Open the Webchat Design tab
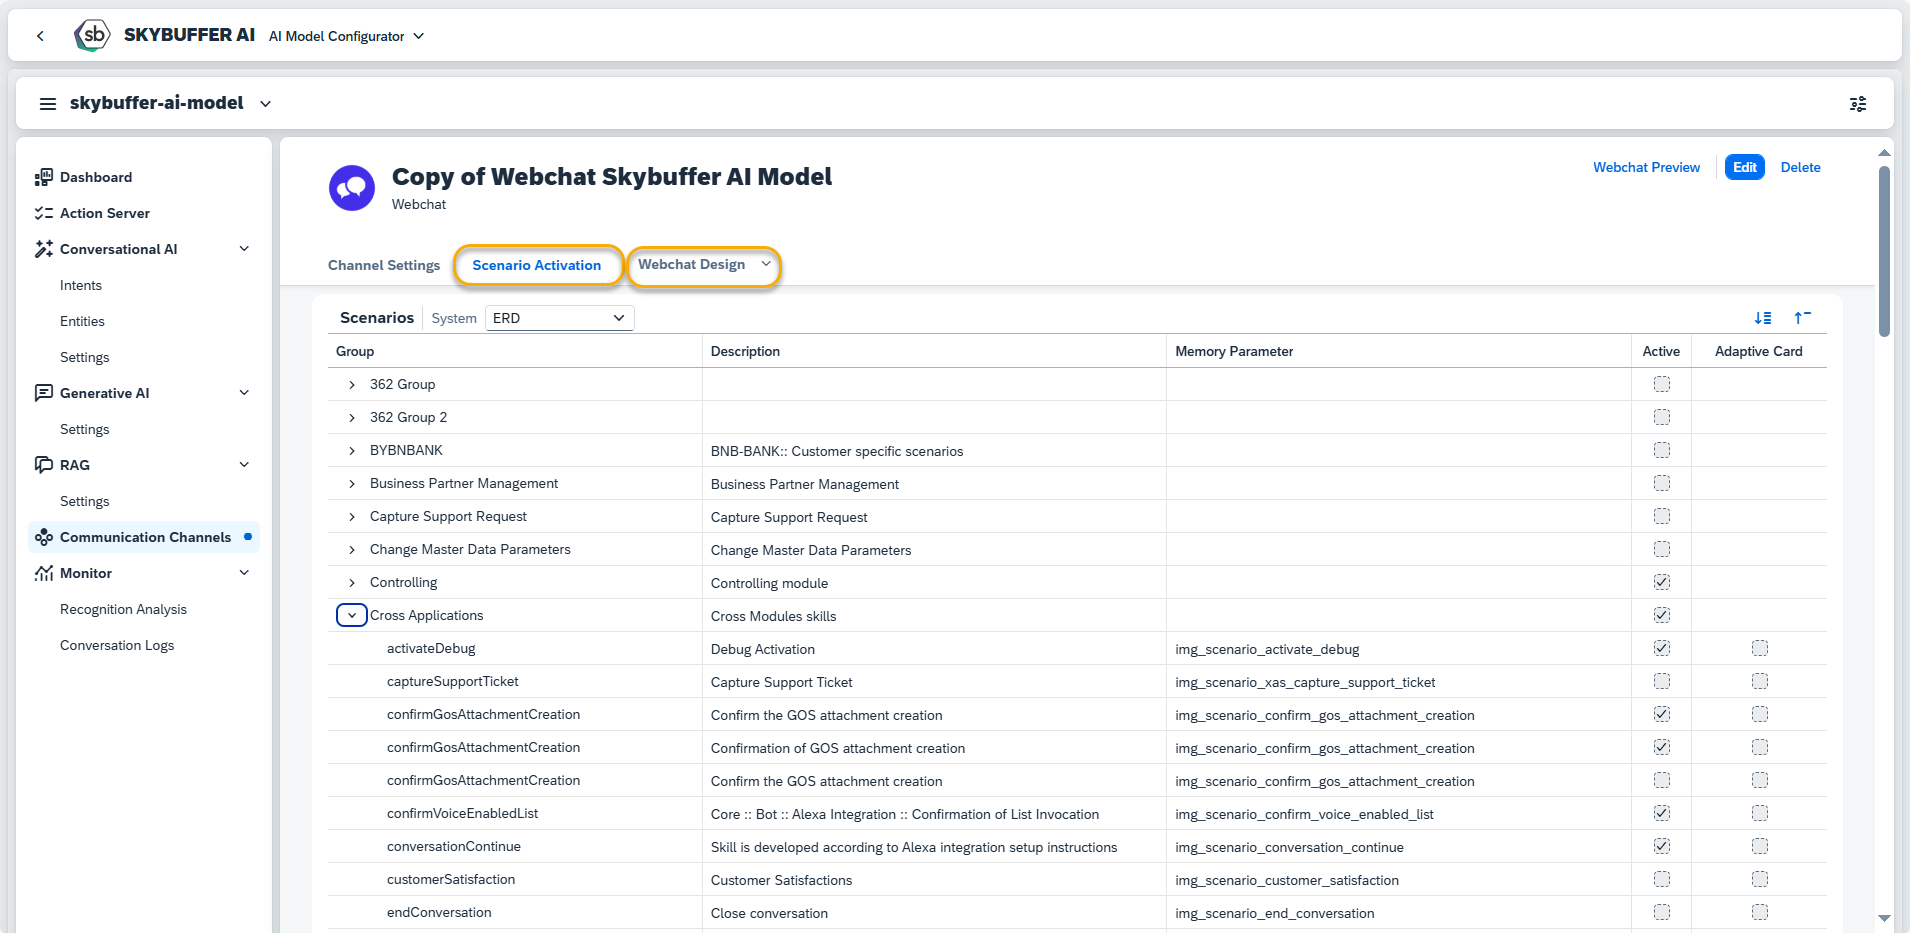 [704, 265]
